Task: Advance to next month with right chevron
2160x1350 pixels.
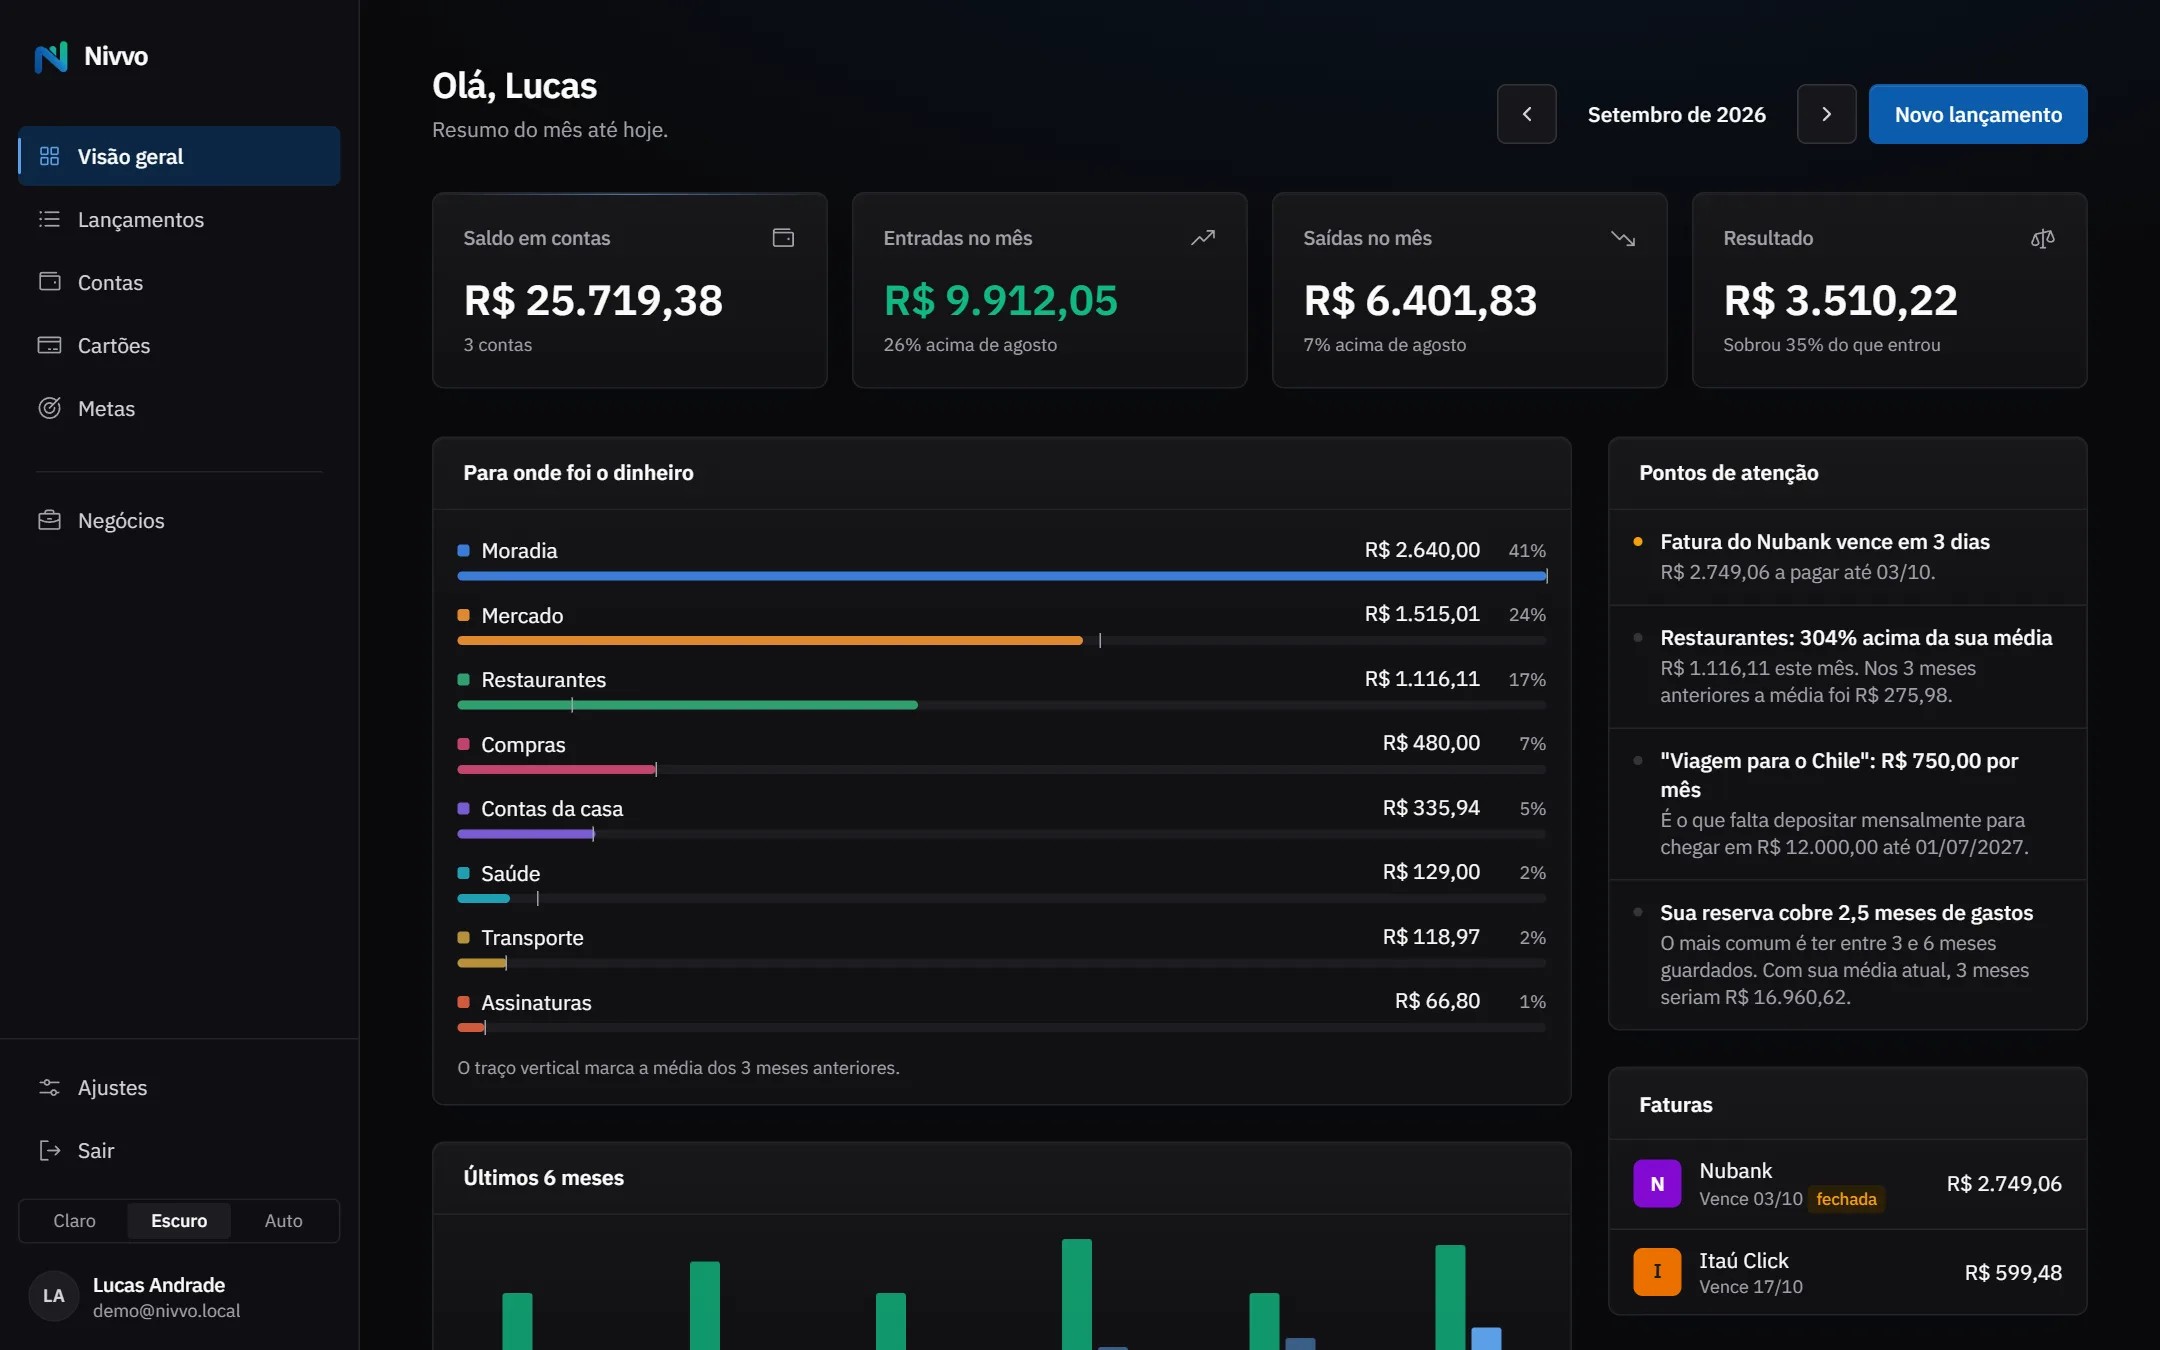Action: (x=1827, y=114)
